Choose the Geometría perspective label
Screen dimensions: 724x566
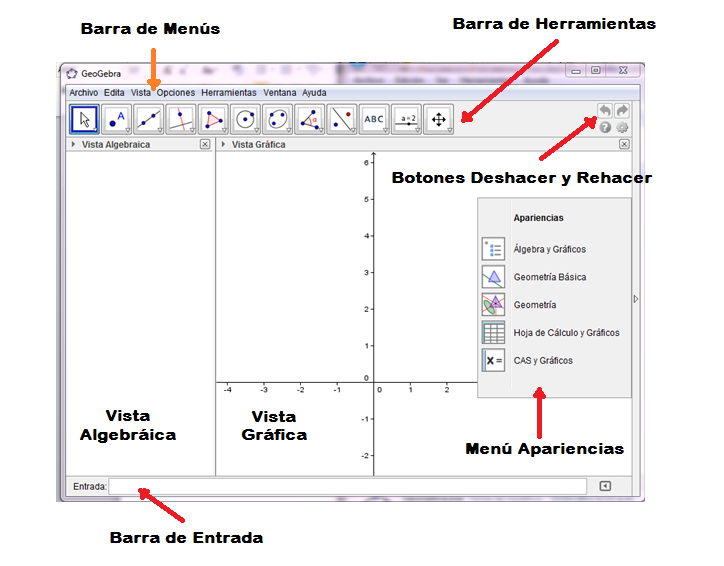pyautogui.click(x=535, y=305)
